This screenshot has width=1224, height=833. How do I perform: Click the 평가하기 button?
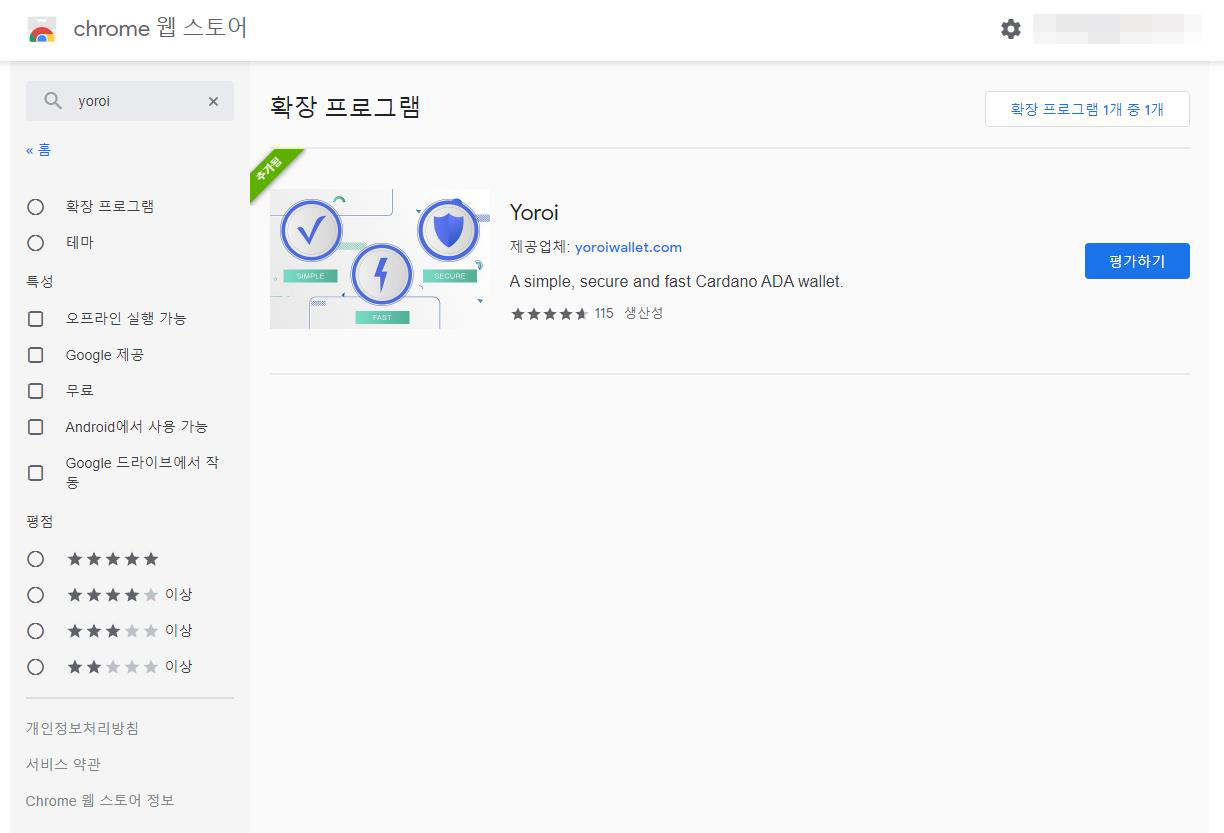point(1137,261)
